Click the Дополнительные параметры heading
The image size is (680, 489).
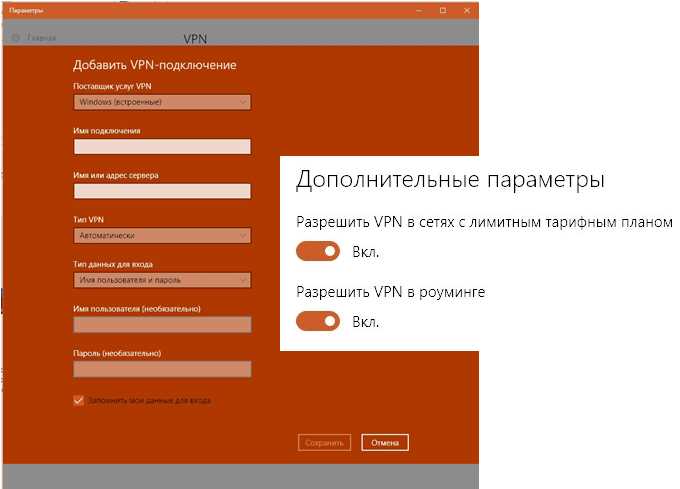[450, 179]
